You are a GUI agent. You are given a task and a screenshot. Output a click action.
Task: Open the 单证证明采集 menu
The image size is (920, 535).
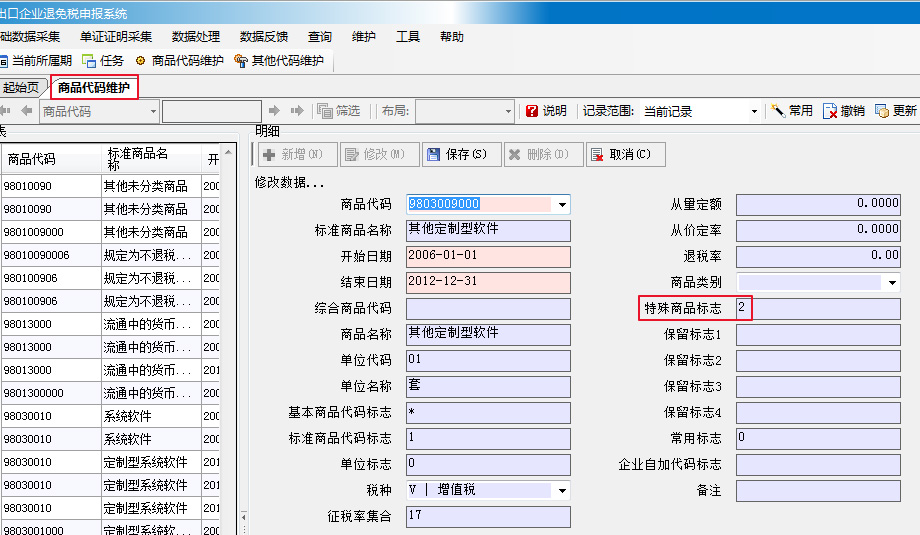(116, 36)
